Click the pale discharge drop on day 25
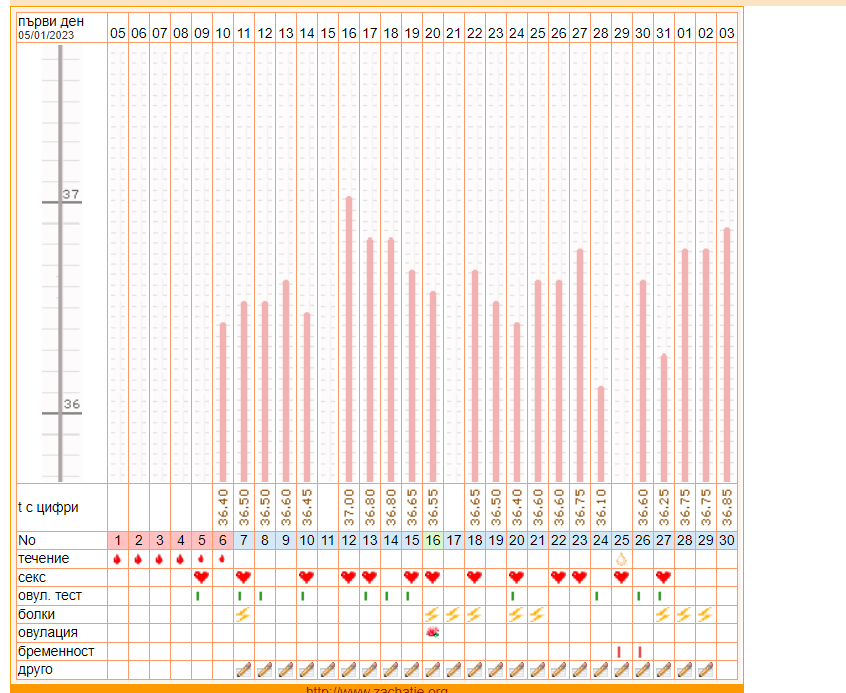This screenshot has width=846, height=693. click(620, 559)
